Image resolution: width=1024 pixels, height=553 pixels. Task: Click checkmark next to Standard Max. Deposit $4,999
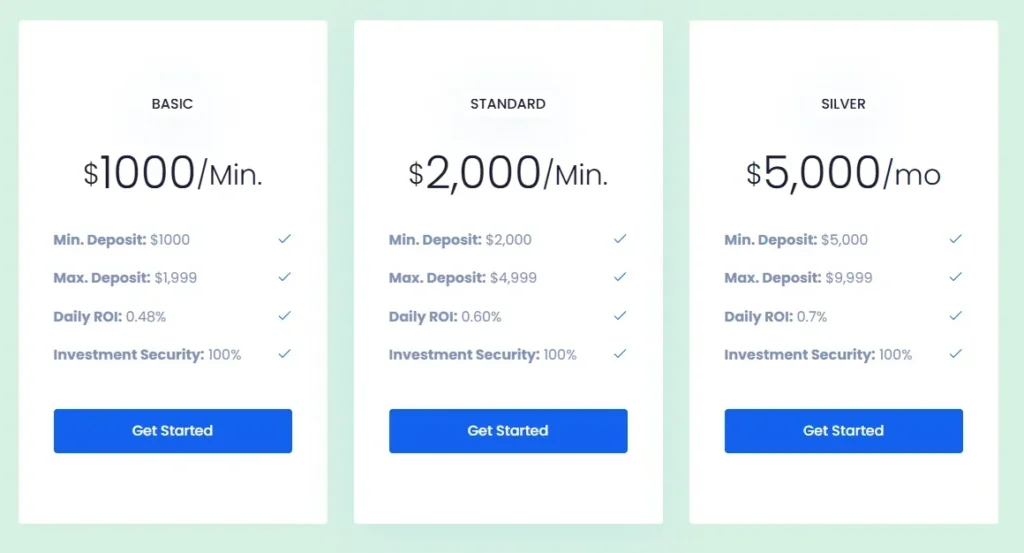tap(620, 277)
